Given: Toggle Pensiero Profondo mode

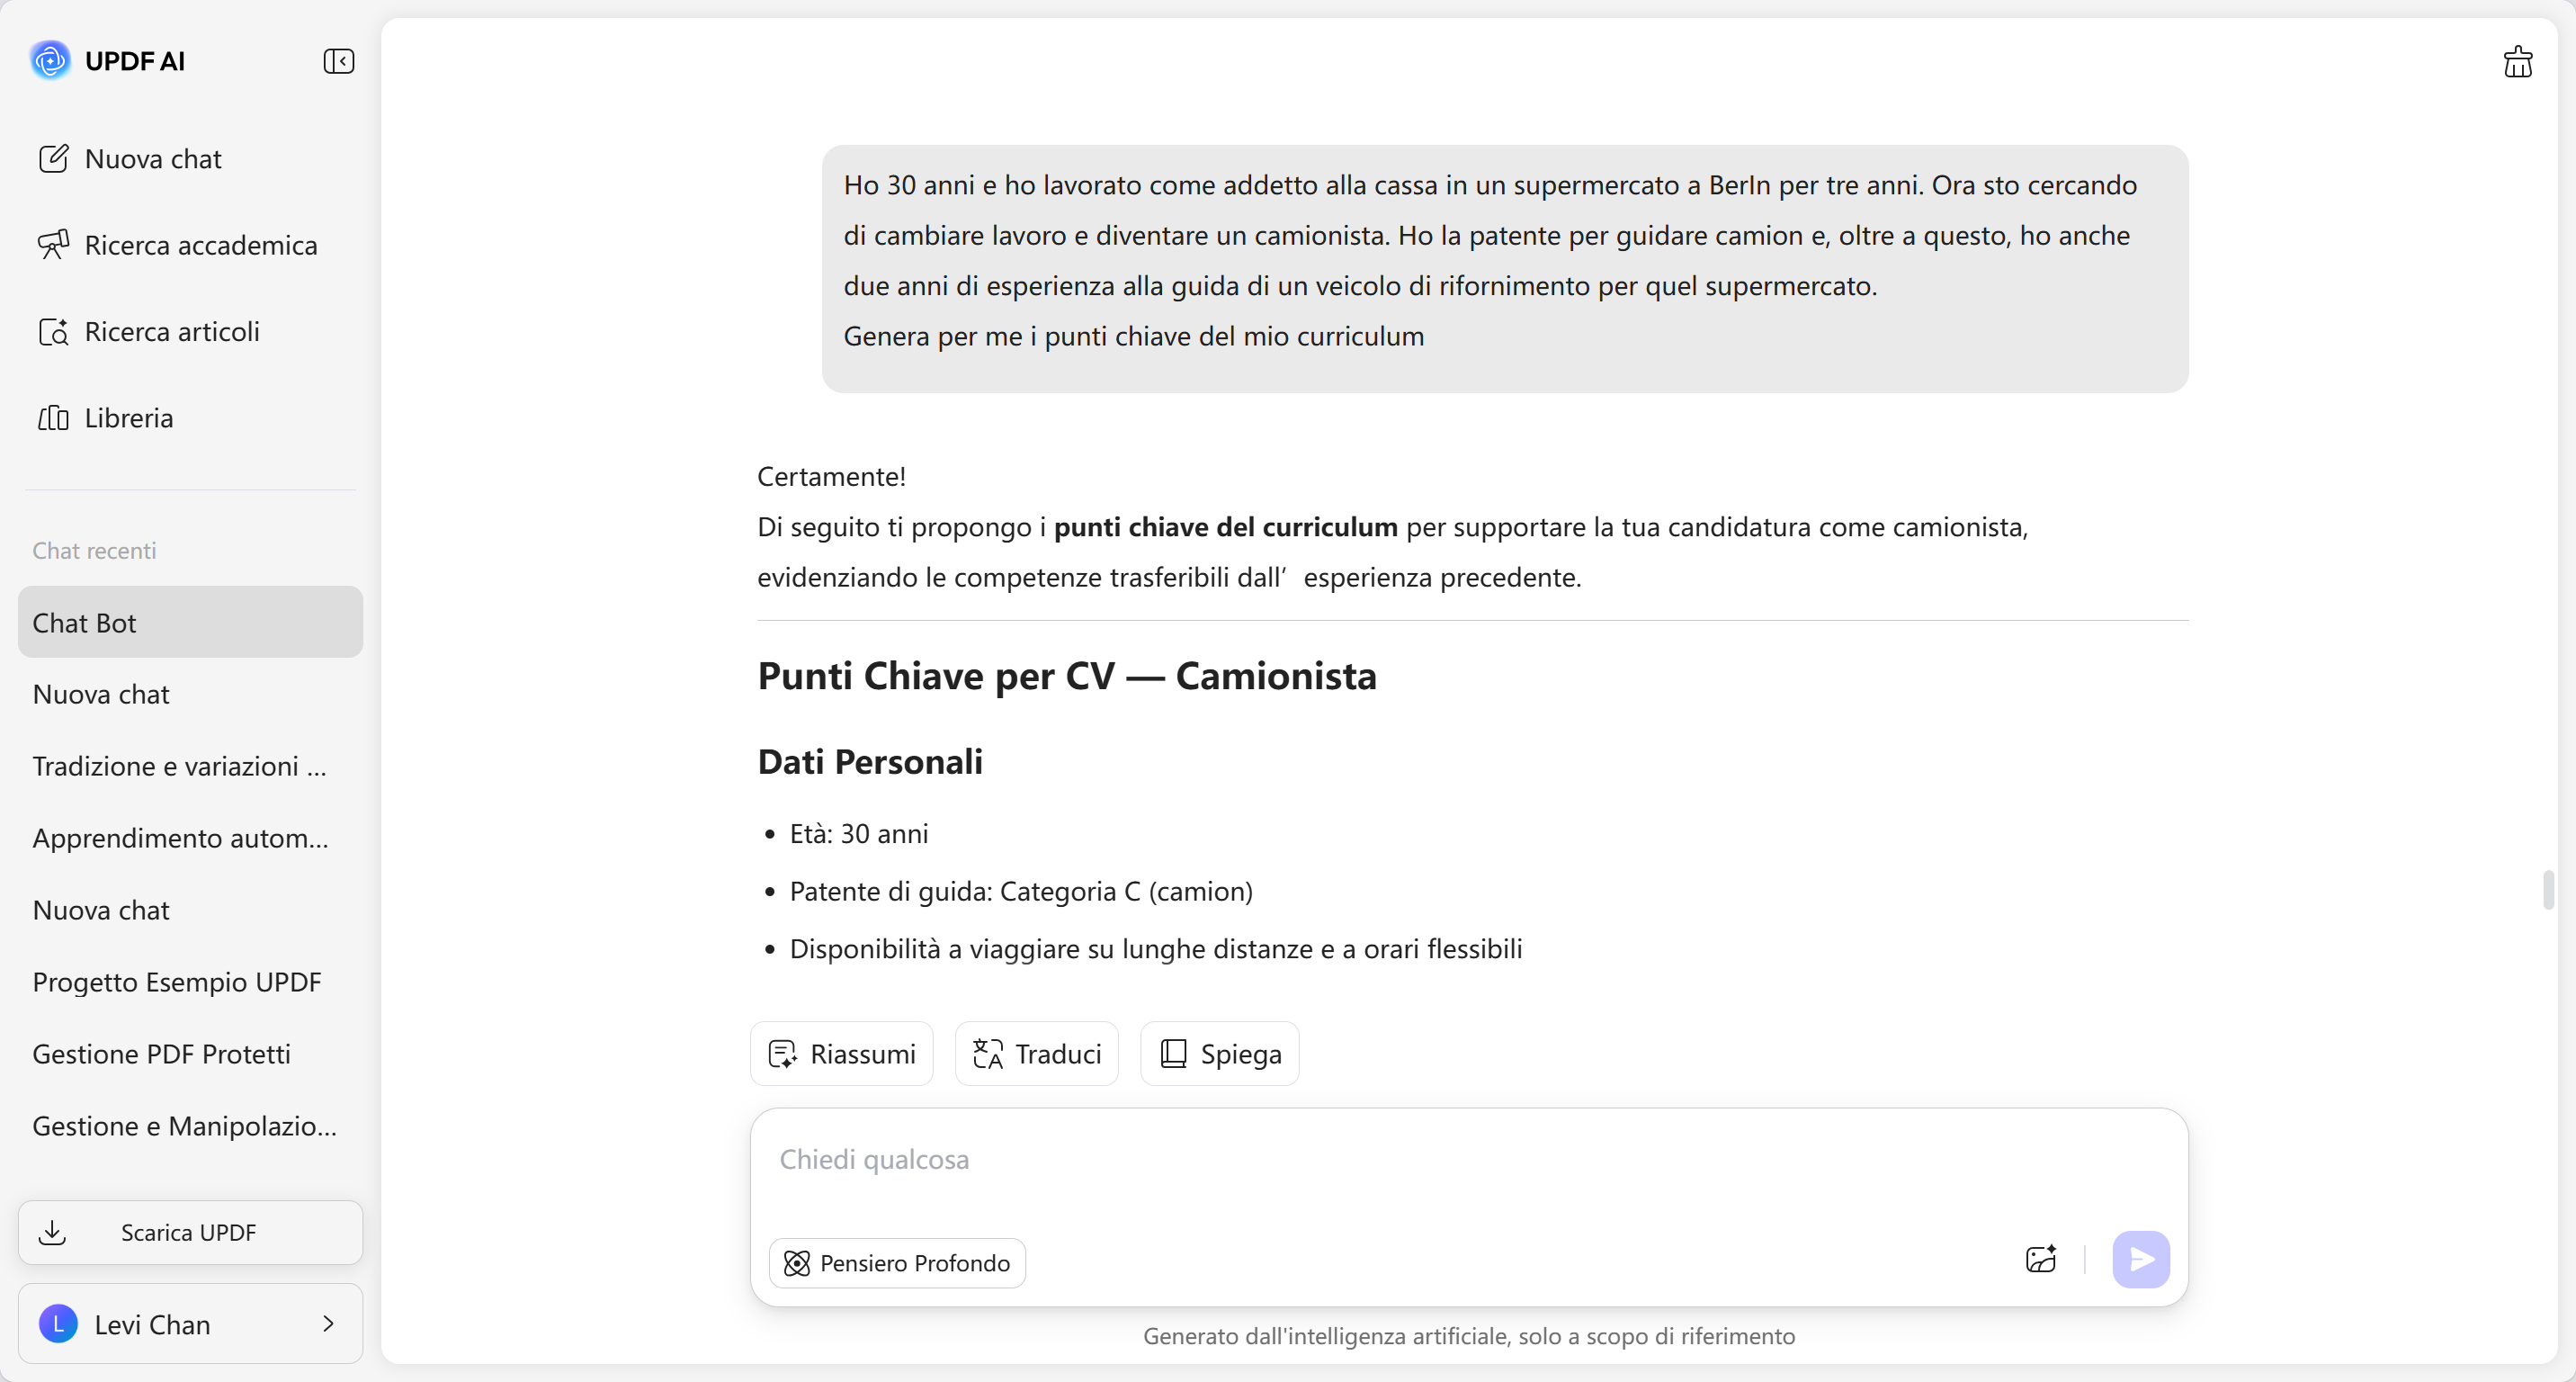Looking at the screenshot, I should pyautogui.click(x=897, y=1263).
